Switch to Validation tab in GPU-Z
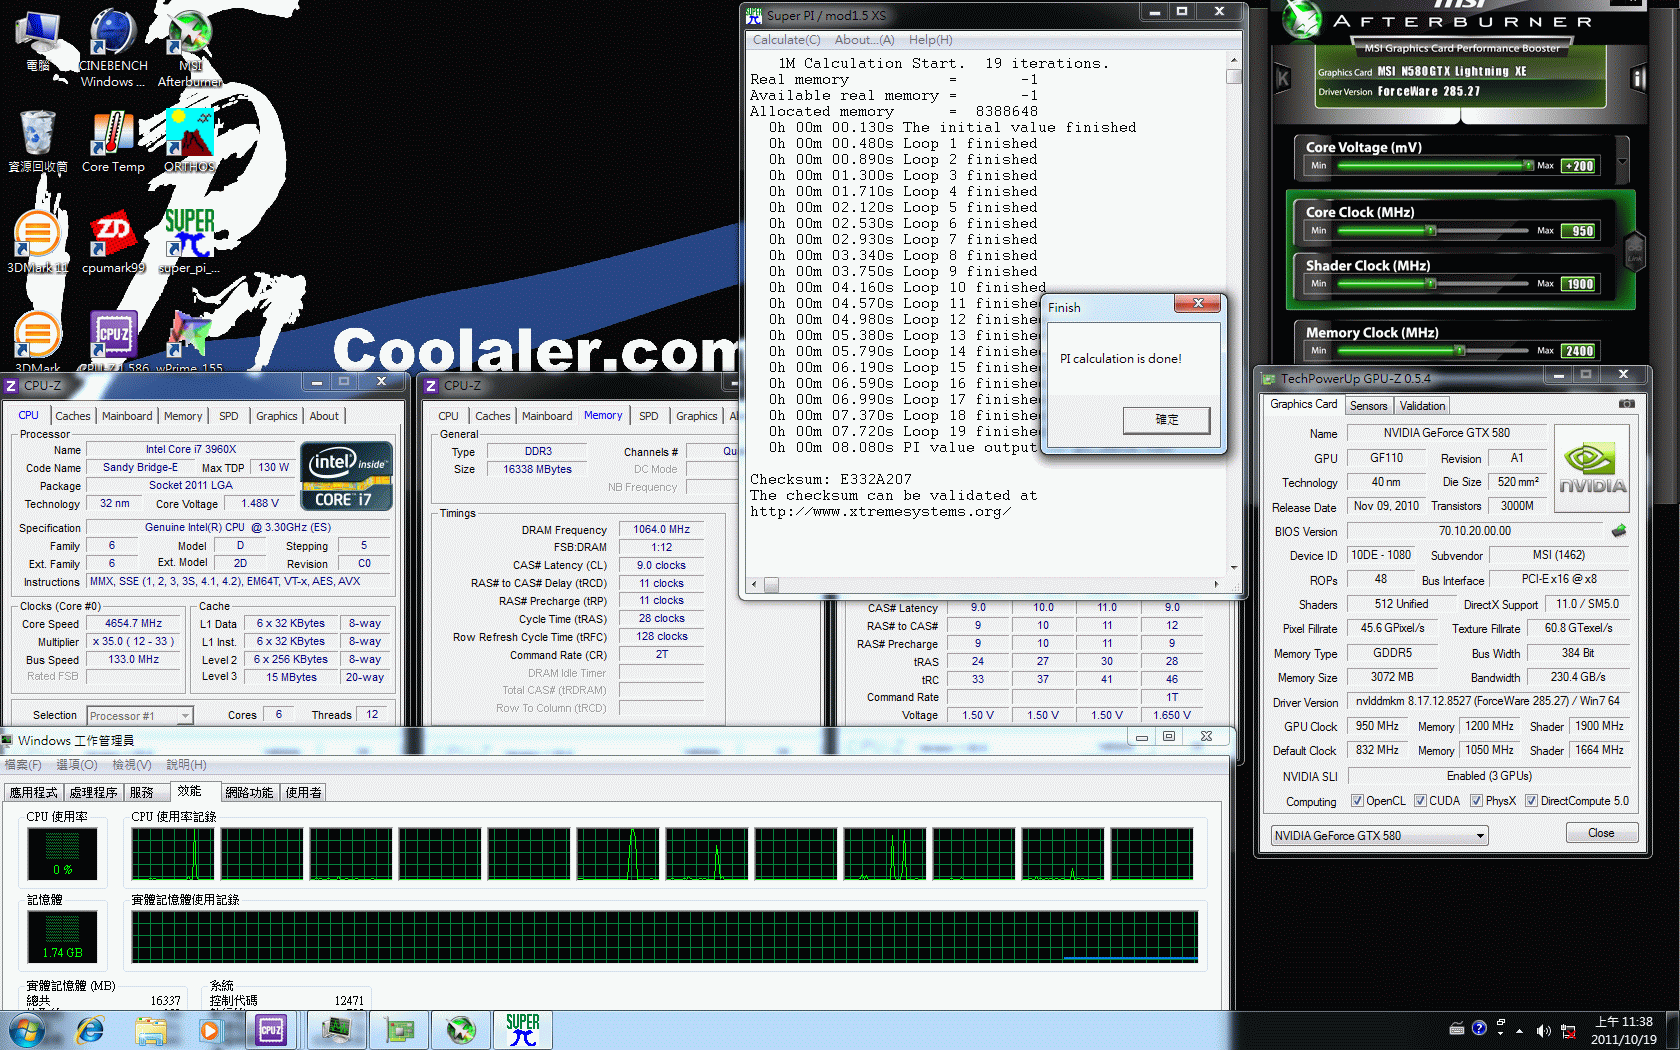 click(1422, 406)
